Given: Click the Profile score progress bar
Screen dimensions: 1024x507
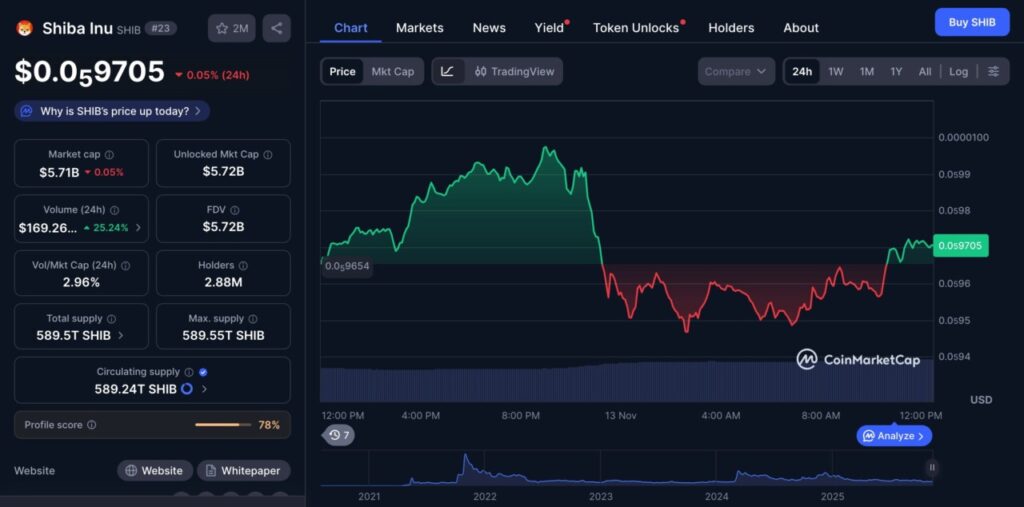Looking at the screenshot, I should (223, 425).
